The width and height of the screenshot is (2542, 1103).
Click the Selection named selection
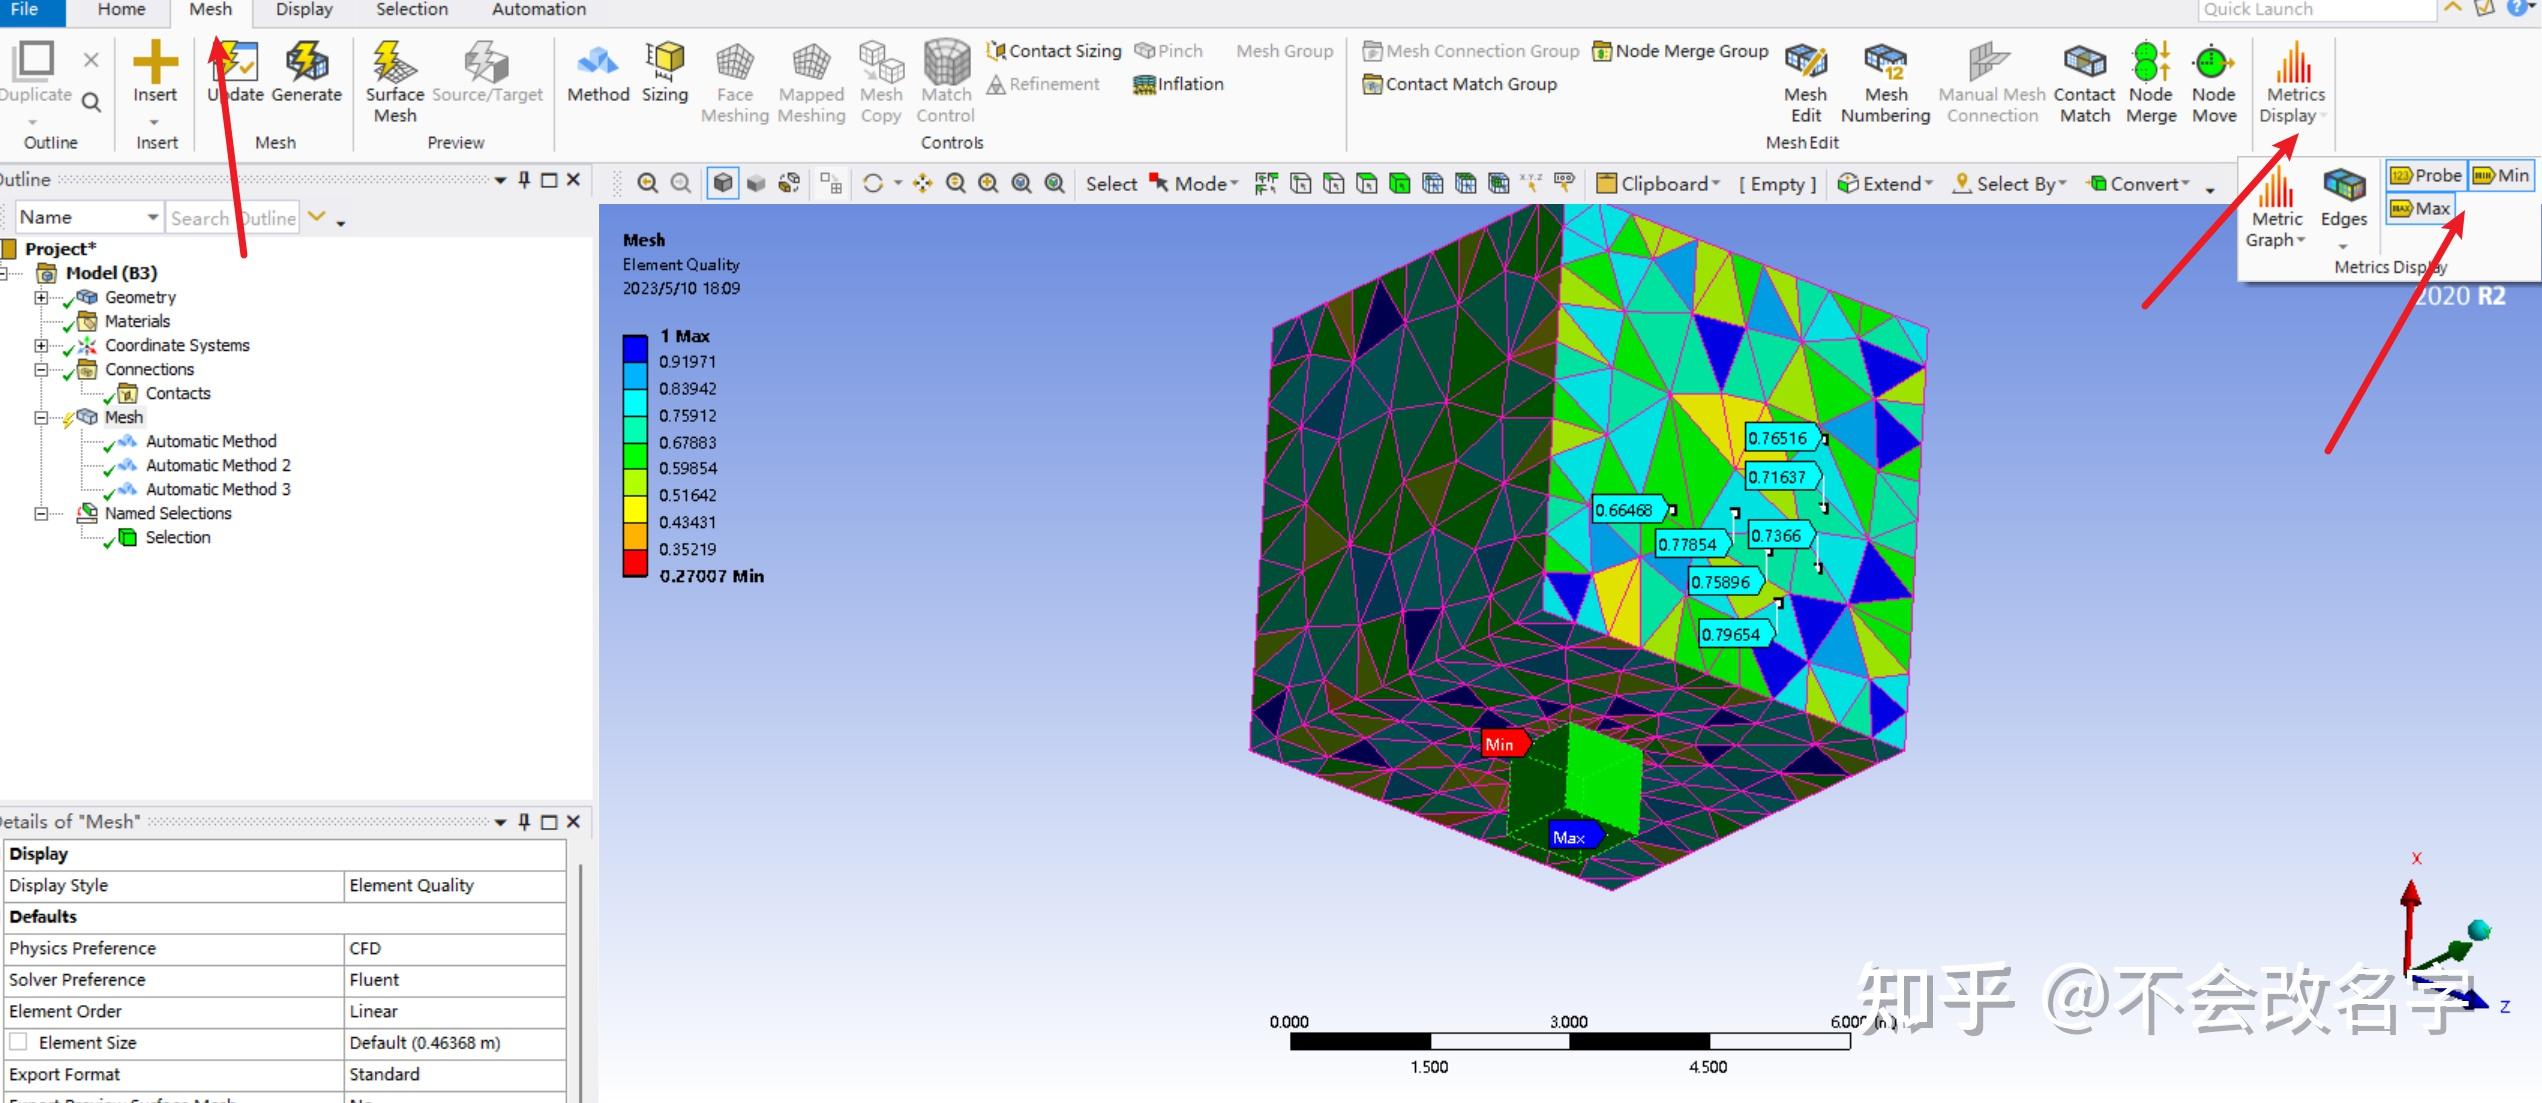[x=178, y=537]
